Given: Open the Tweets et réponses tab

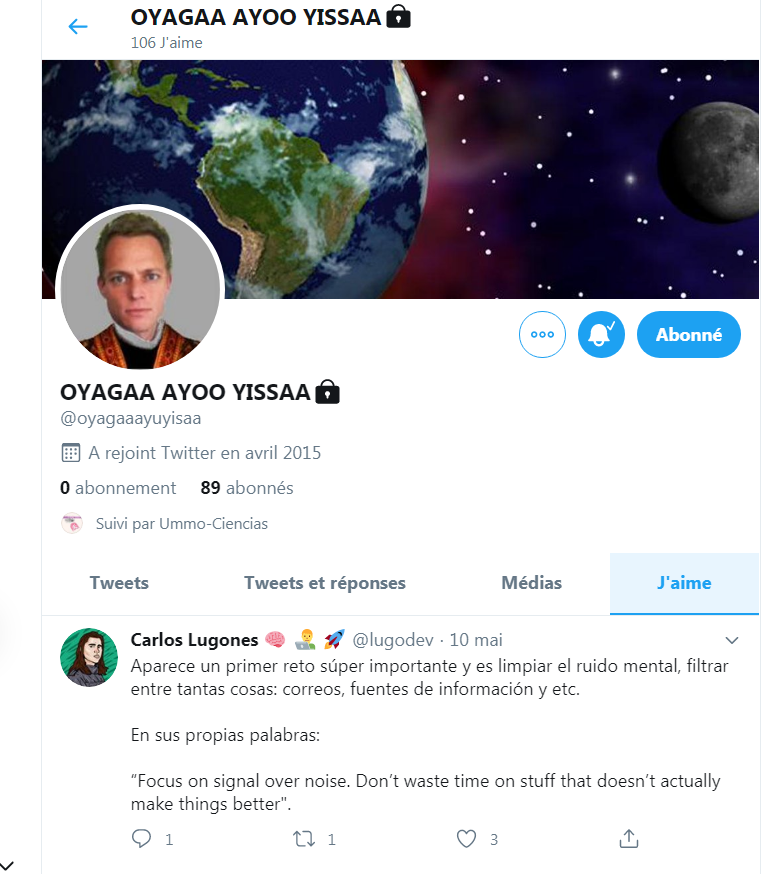Looking at the screenshot, I should coord(325,583).
